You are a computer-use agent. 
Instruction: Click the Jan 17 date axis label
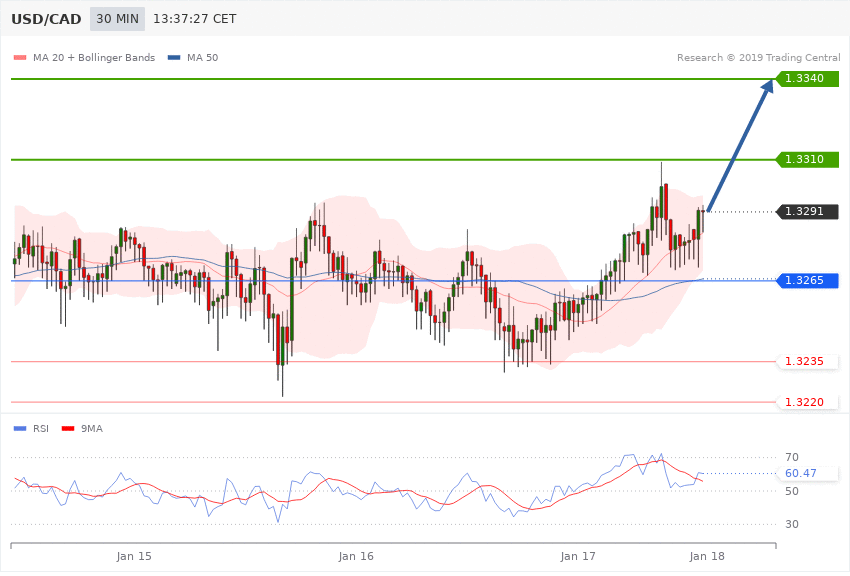(x=578, y=556)
